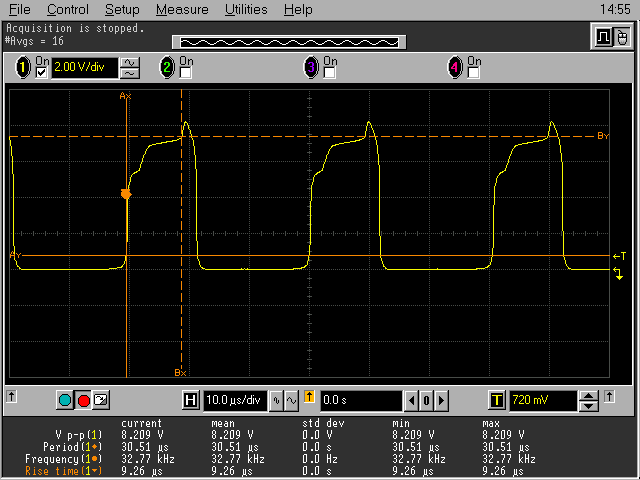Click the mean Frequency value 32.77 kHz
The width and height of the screenshot is (640, 480).
coord(238,459)
